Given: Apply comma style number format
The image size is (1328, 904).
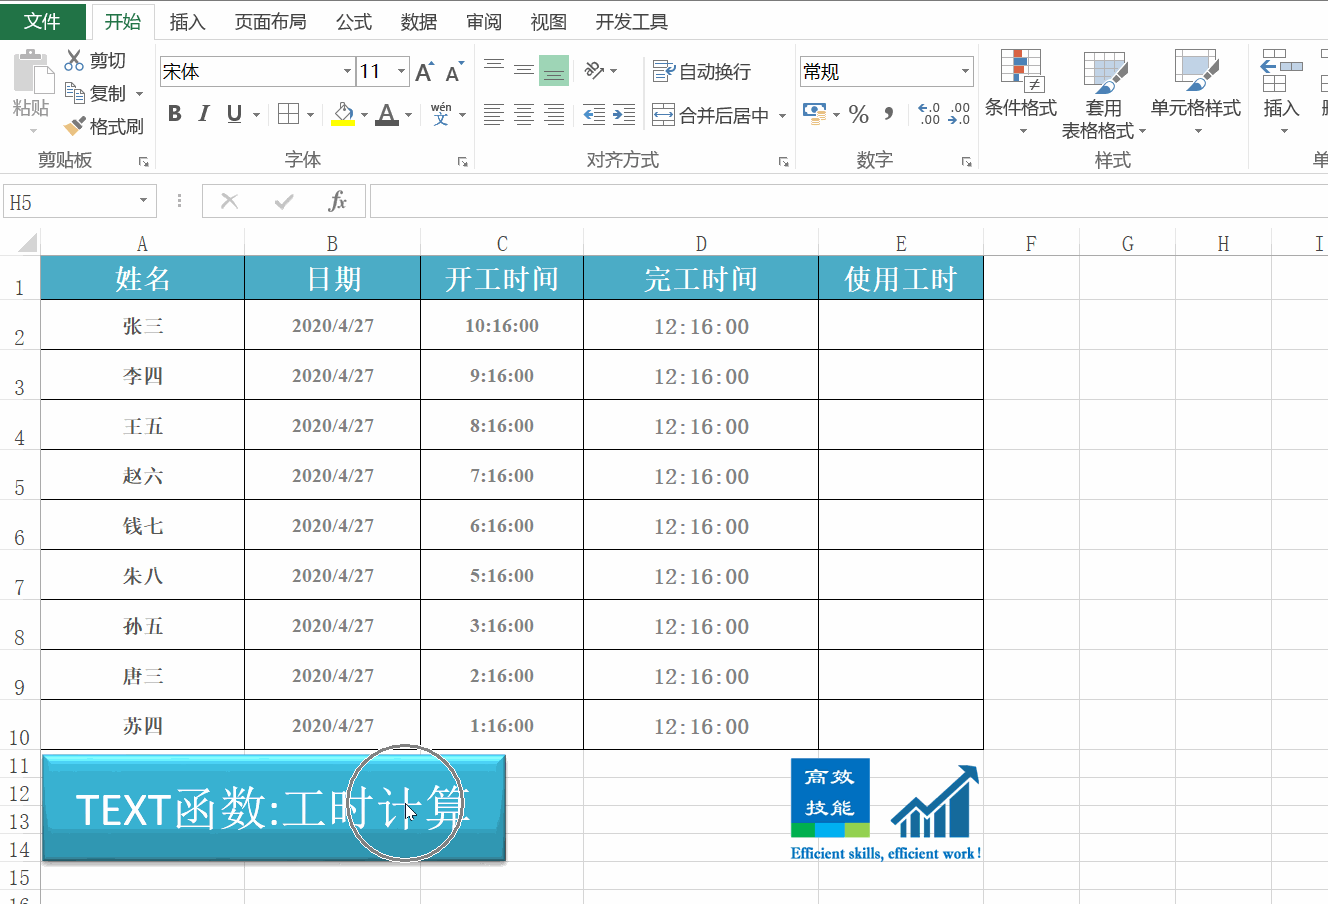Looking at the screenshot, I should 888,114.
